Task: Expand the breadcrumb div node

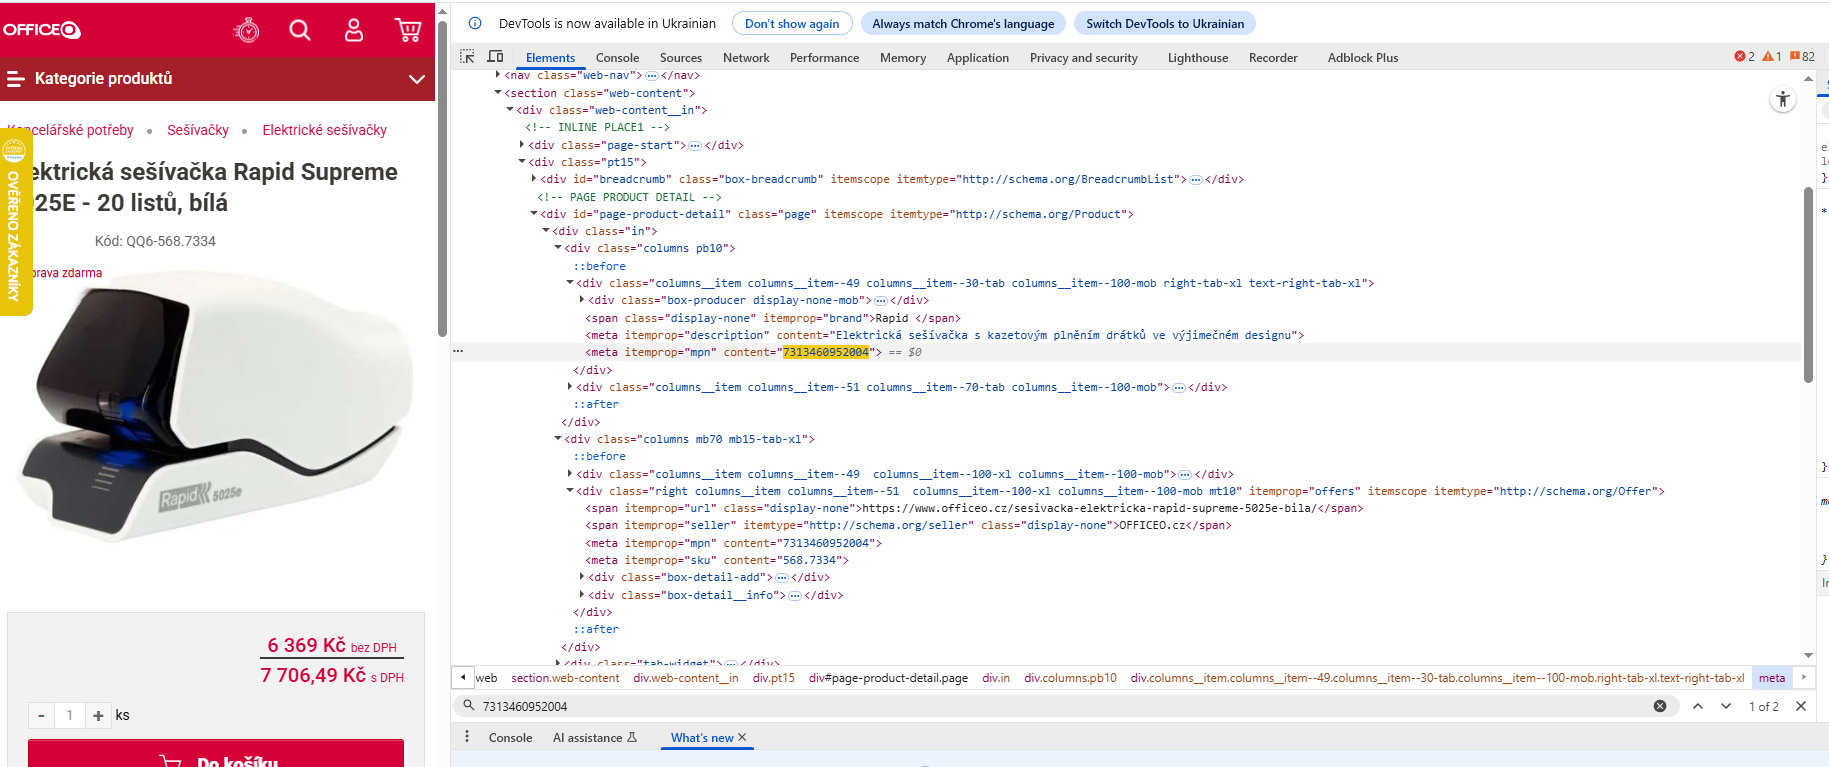Action: (534, 179)
